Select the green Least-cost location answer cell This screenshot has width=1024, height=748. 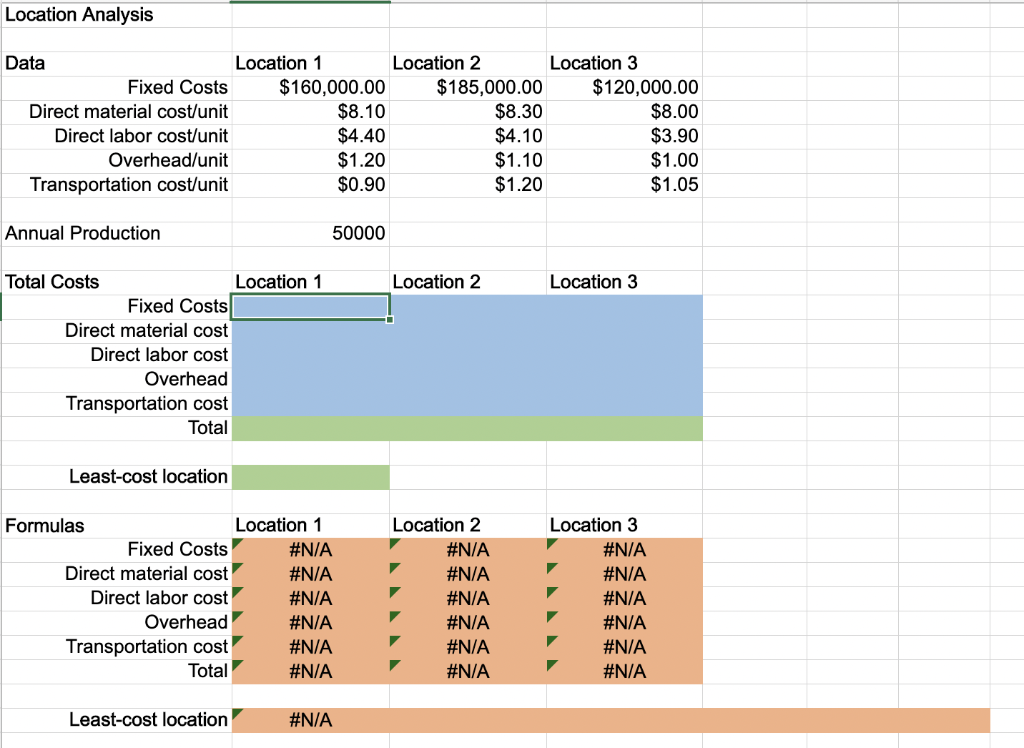(310, 477)
